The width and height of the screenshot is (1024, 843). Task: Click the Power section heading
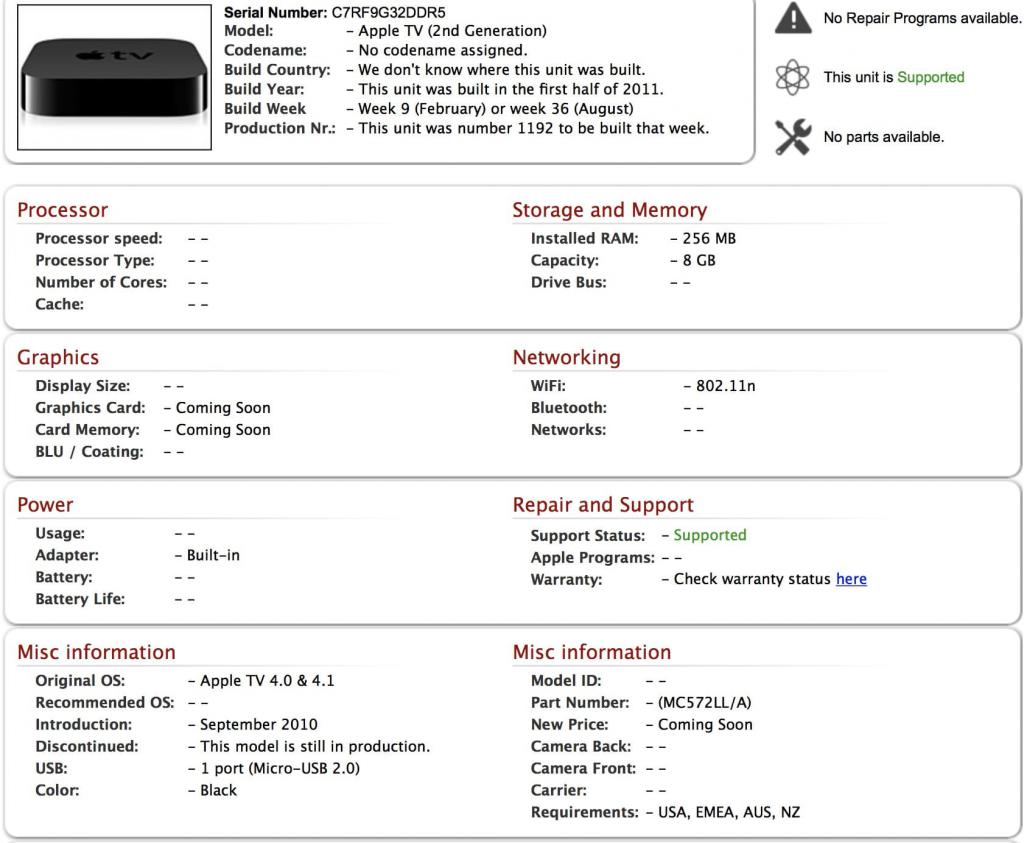pos(45,505)
